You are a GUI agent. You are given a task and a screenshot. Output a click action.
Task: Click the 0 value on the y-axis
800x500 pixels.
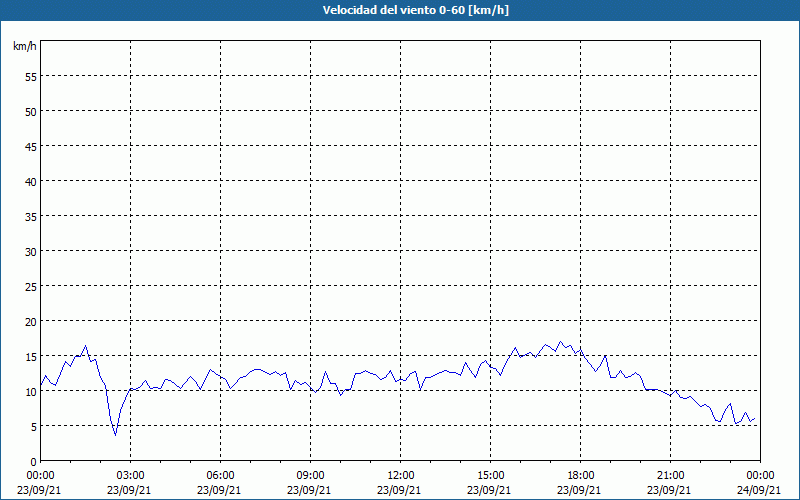(x=34, y=462)
